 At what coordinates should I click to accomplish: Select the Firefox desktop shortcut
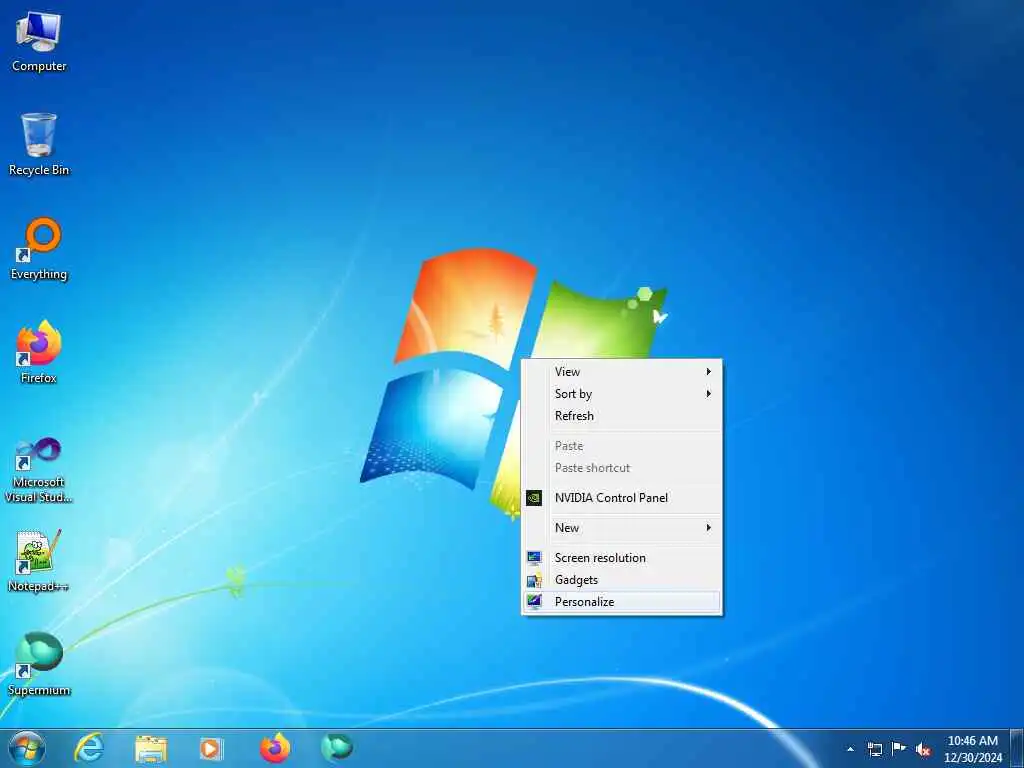tap(39, 353)
